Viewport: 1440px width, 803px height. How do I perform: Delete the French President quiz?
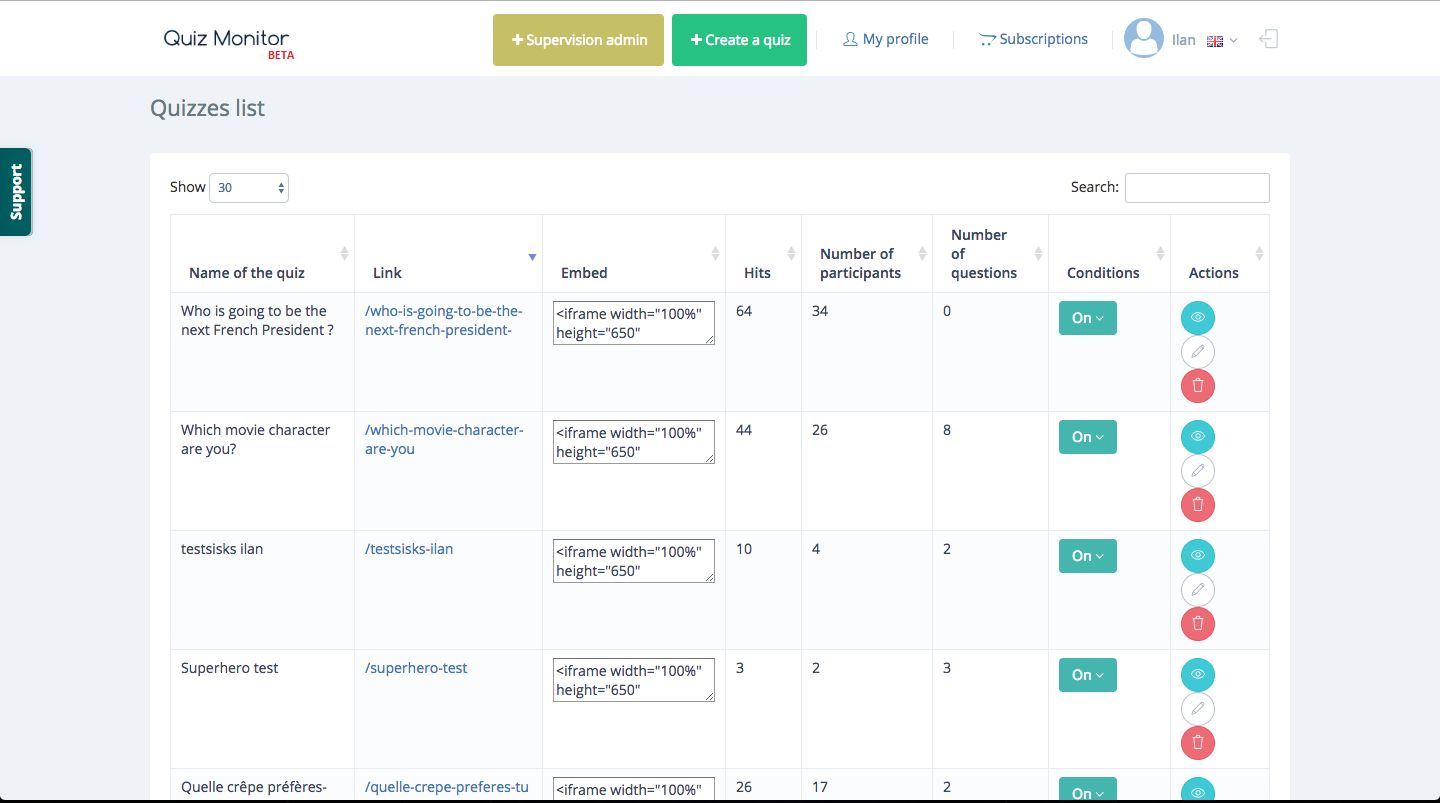point(1197,386)
